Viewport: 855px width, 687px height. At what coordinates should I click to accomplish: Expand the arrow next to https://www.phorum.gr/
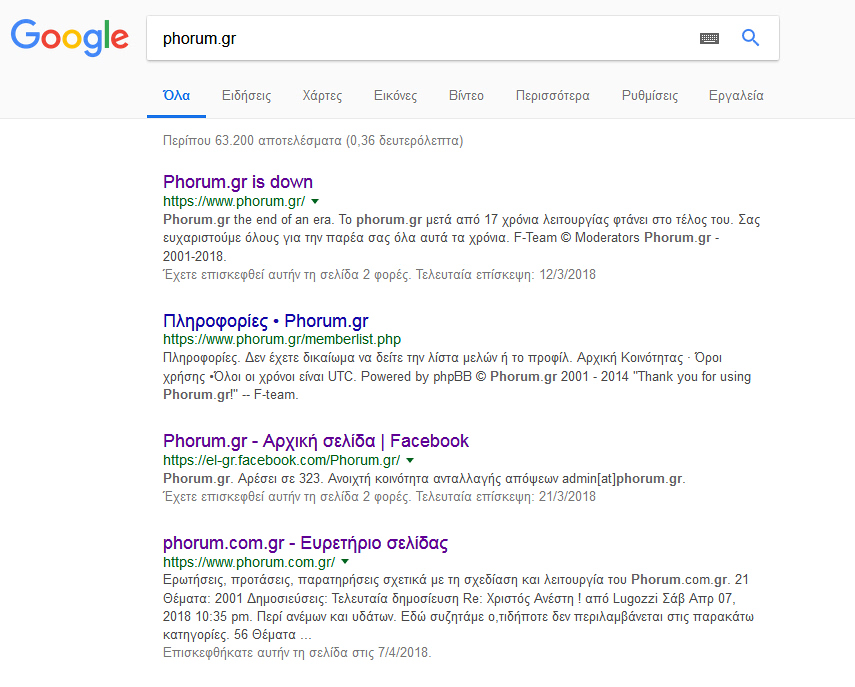(315, 202)
